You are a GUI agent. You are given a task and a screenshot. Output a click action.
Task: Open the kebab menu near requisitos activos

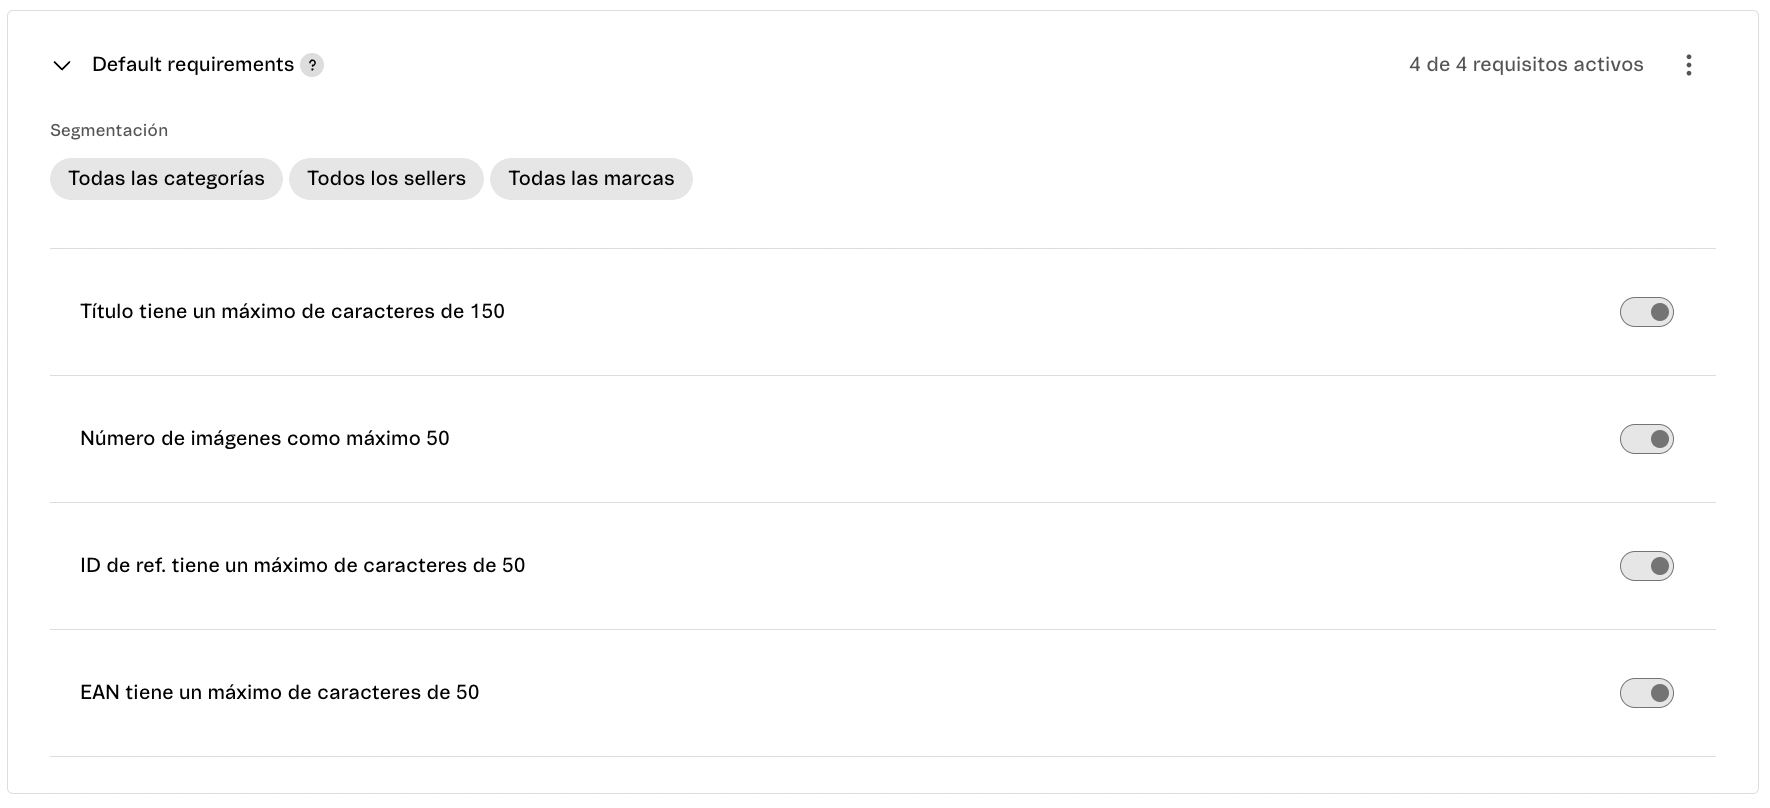(1689, 64)
